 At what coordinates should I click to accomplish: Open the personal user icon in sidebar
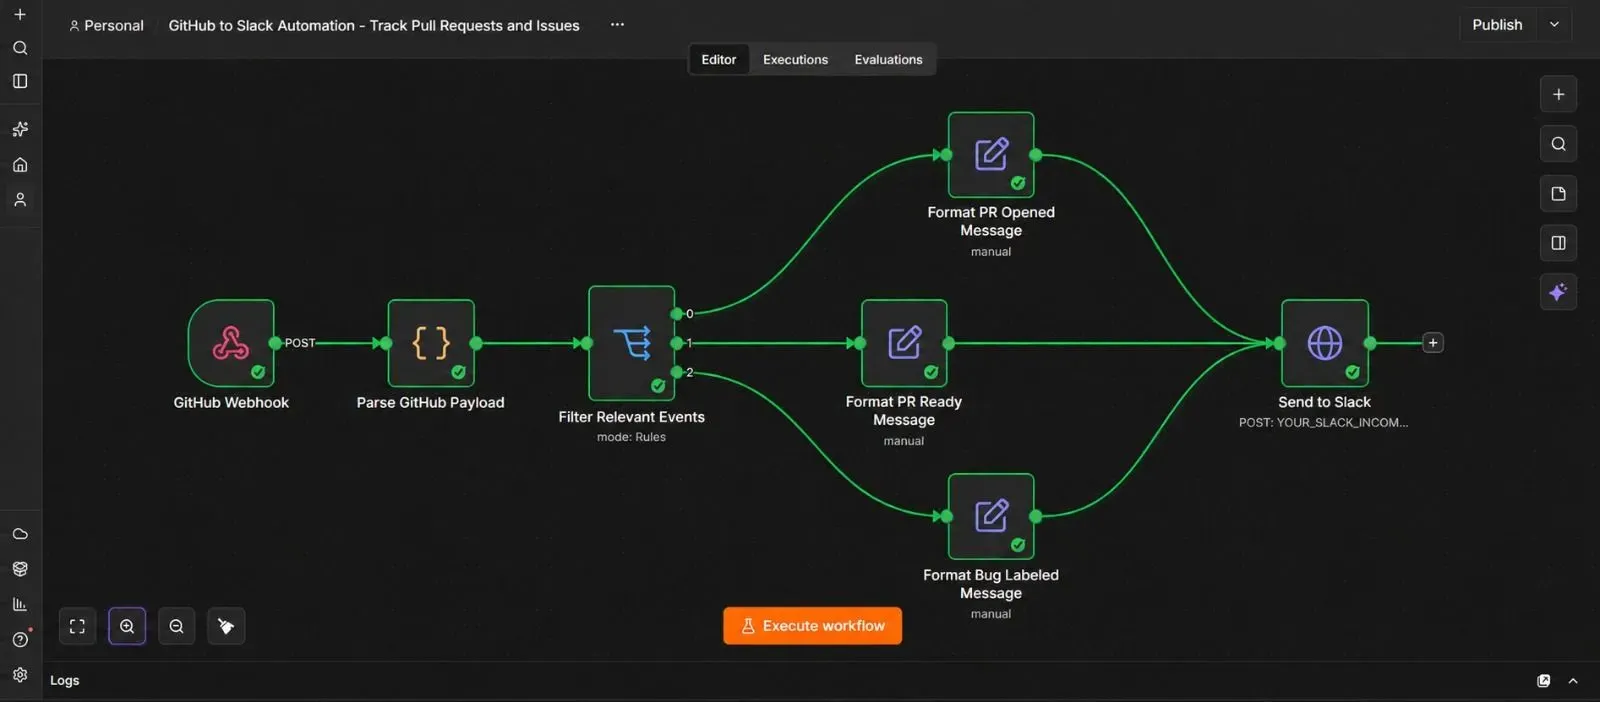20,200
